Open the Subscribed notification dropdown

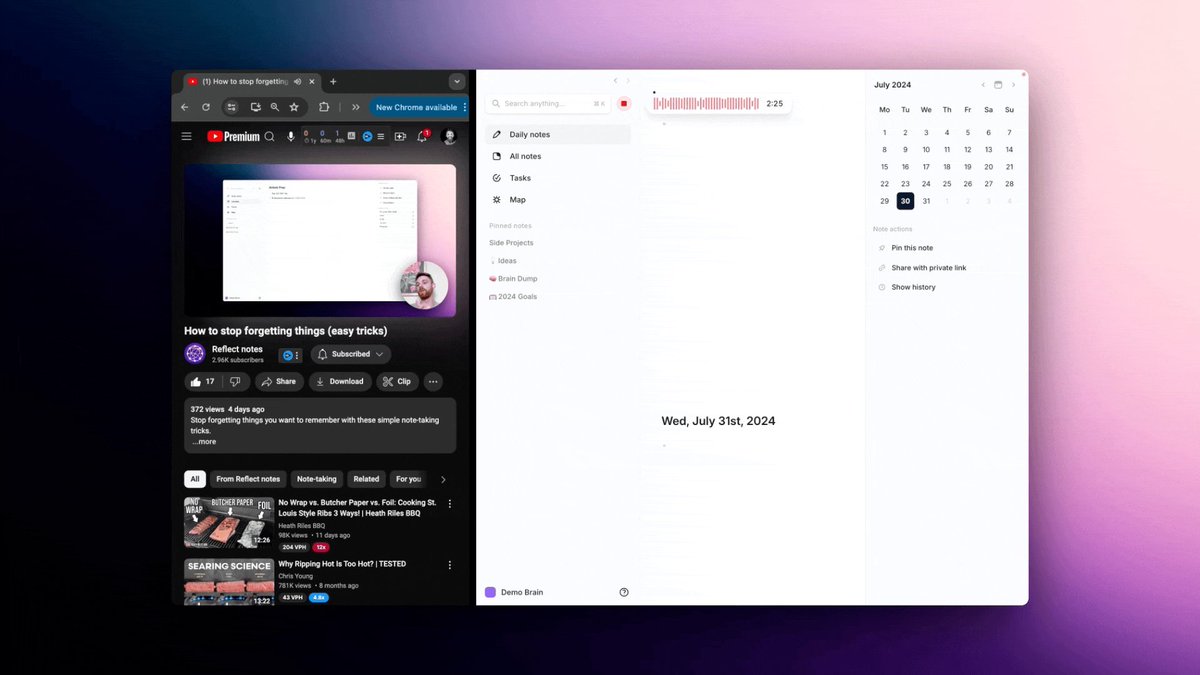coord(351,354)
